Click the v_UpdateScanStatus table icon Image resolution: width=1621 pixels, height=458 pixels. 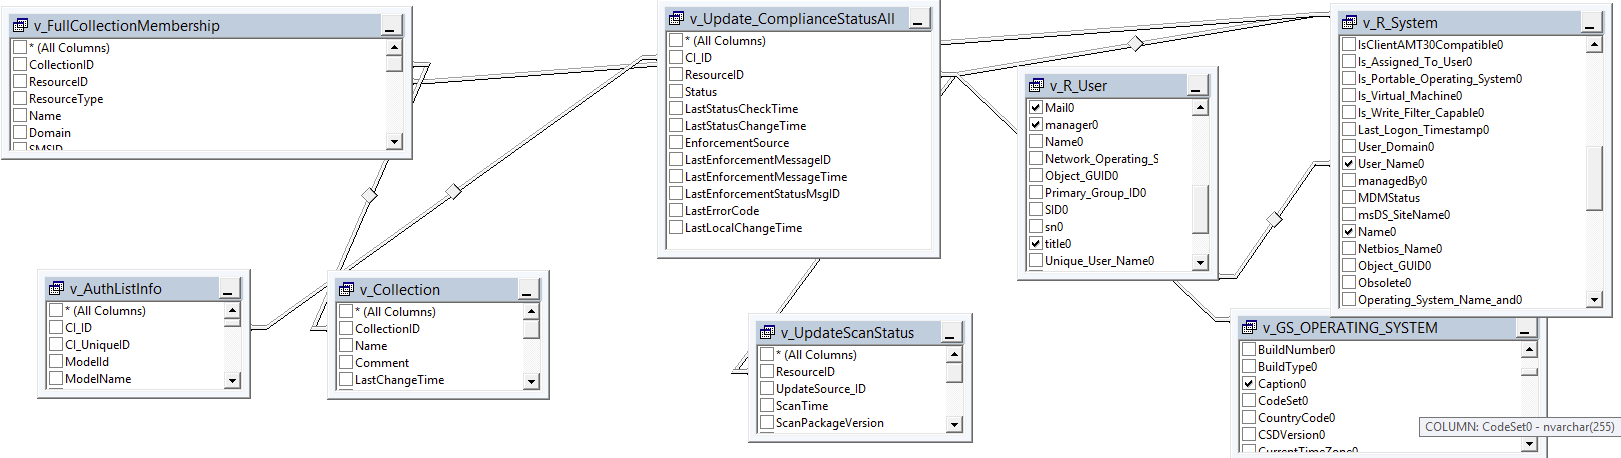(767, 333)
